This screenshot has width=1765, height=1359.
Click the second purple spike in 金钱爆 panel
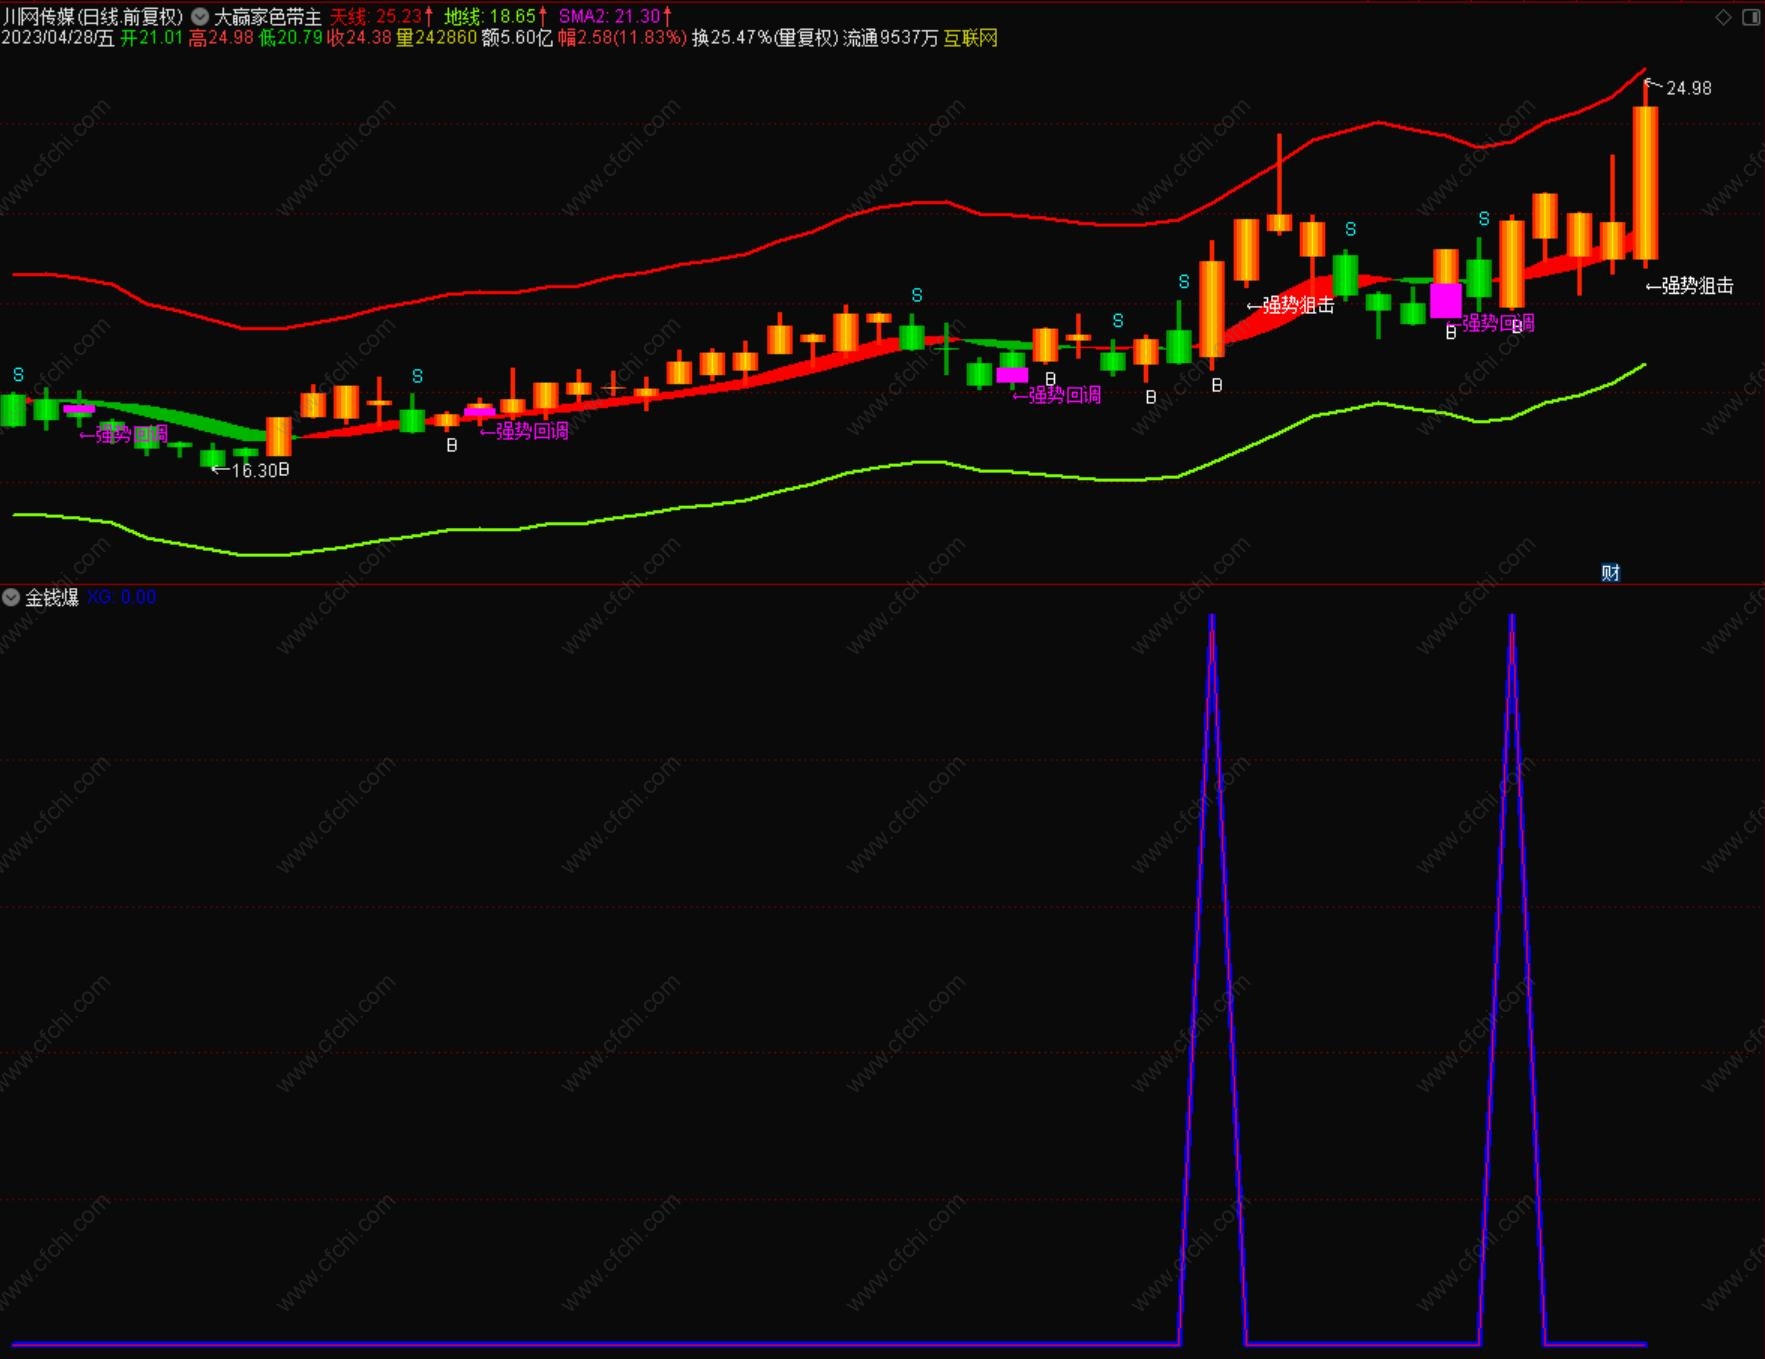(x=1511, y=980)
